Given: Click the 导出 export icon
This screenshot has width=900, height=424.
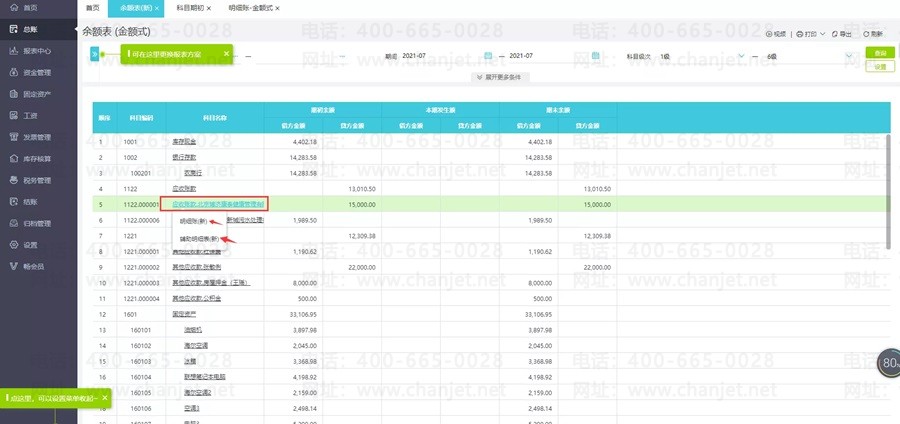Looking at the screenshot, I should point(835,34).
